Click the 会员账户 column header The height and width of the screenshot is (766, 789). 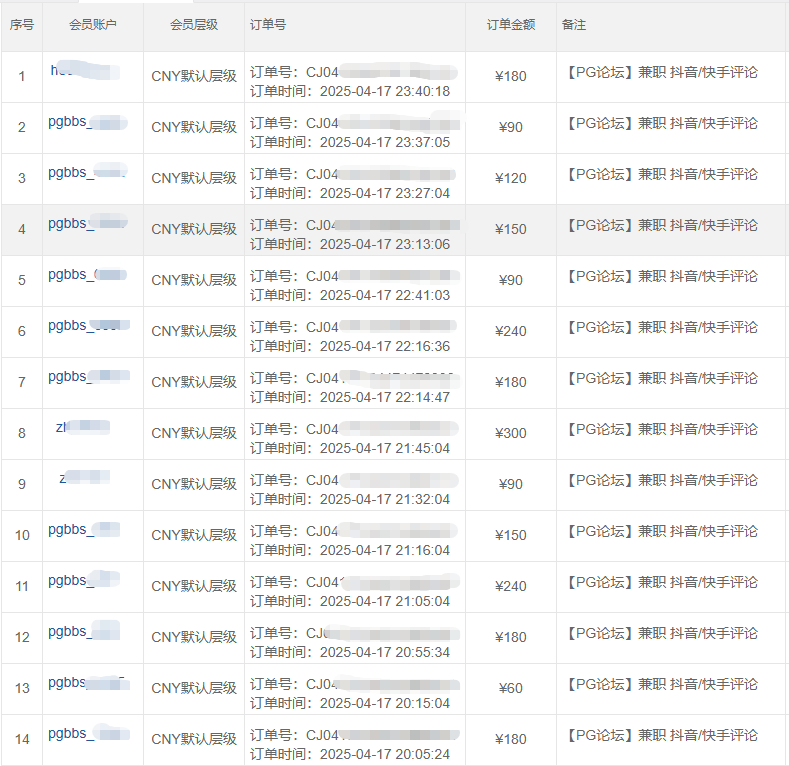point(92,25)
